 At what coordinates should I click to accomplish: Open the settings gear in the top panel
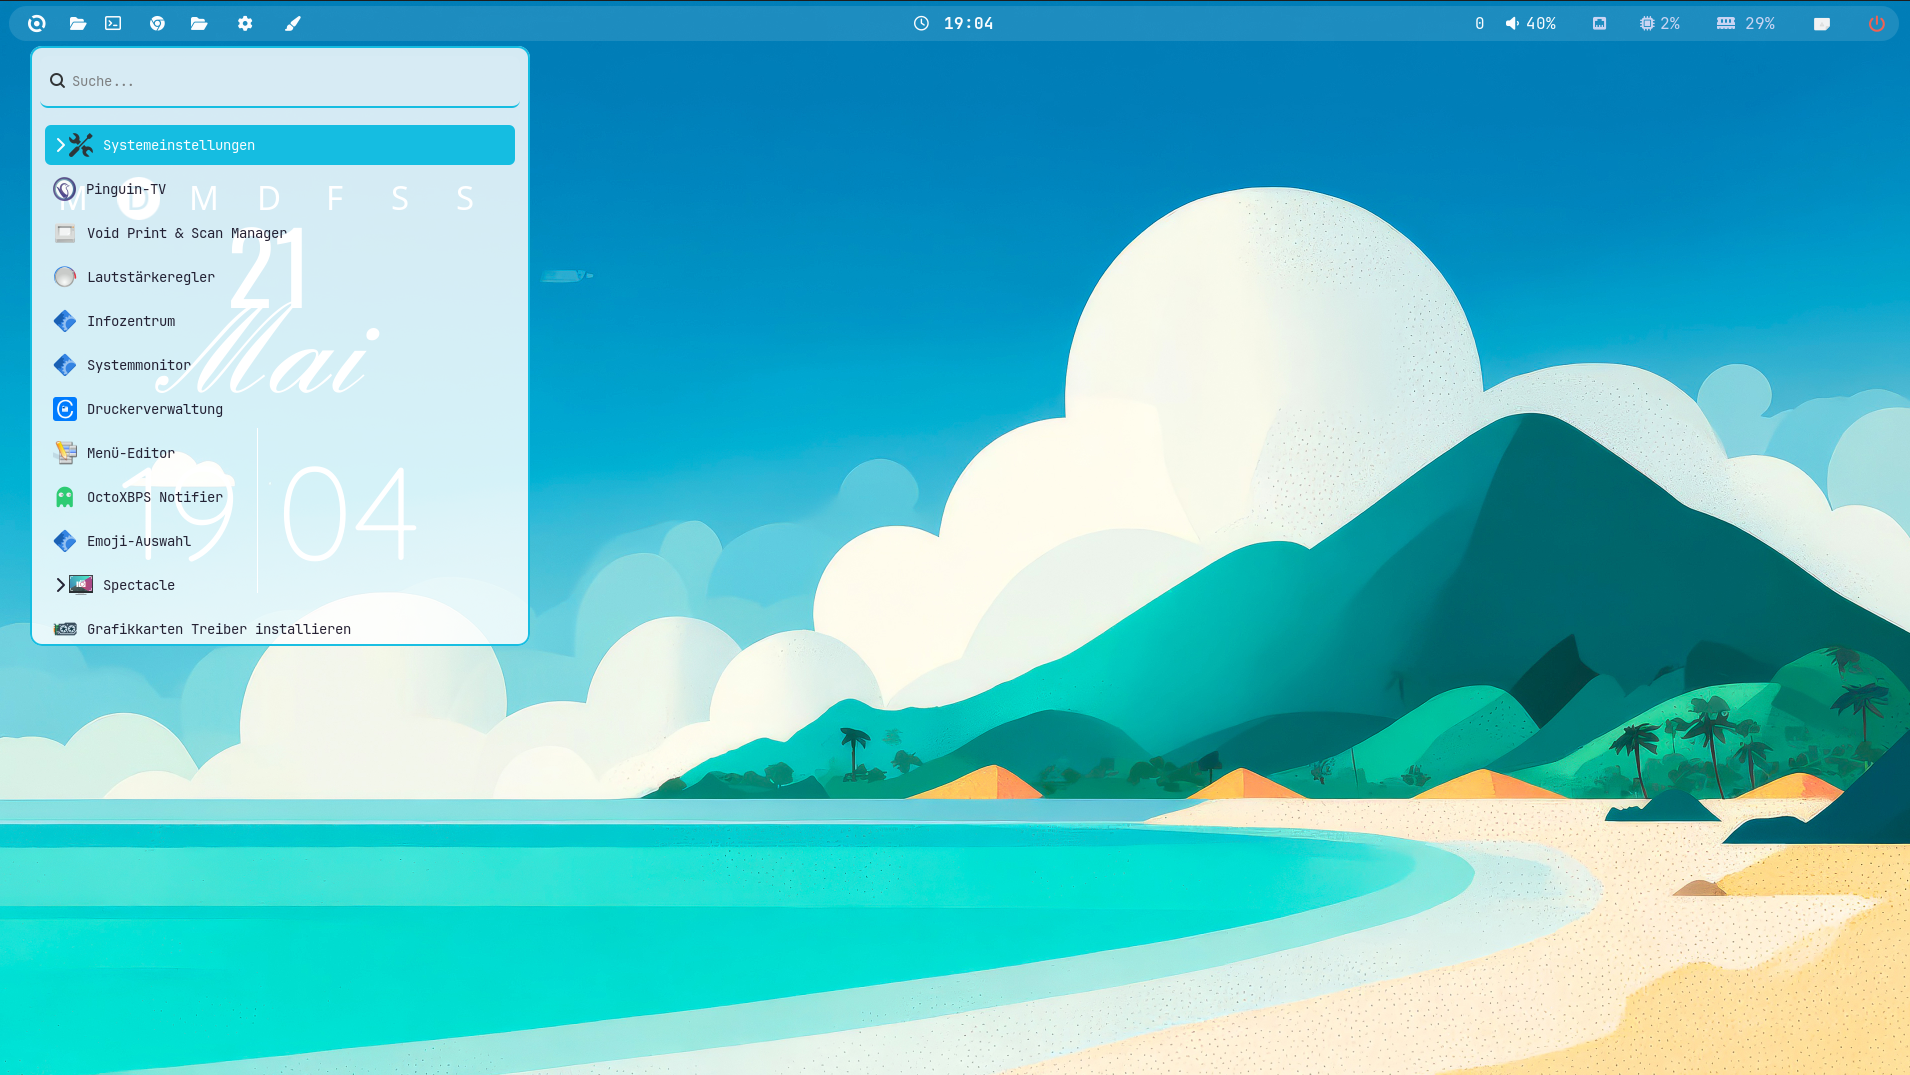pos(245,23)
